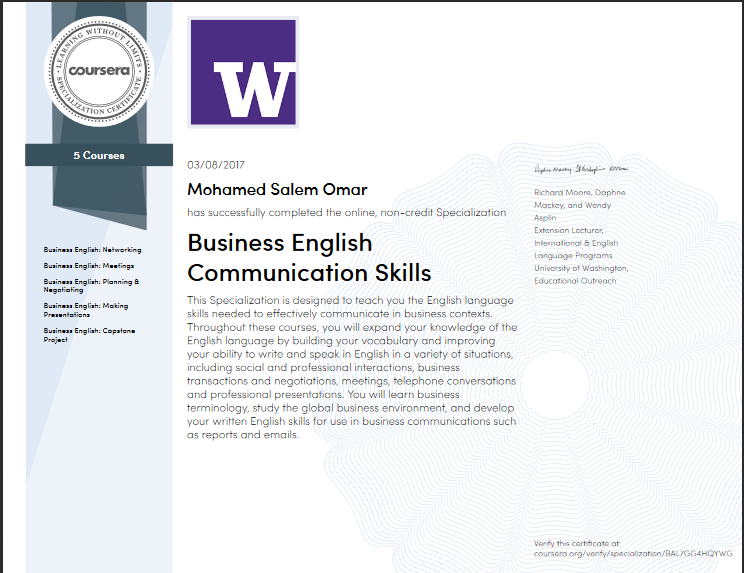Select the '5 Courses' banner label
This screenshot has width=744, height=573.
pos(99,155)
